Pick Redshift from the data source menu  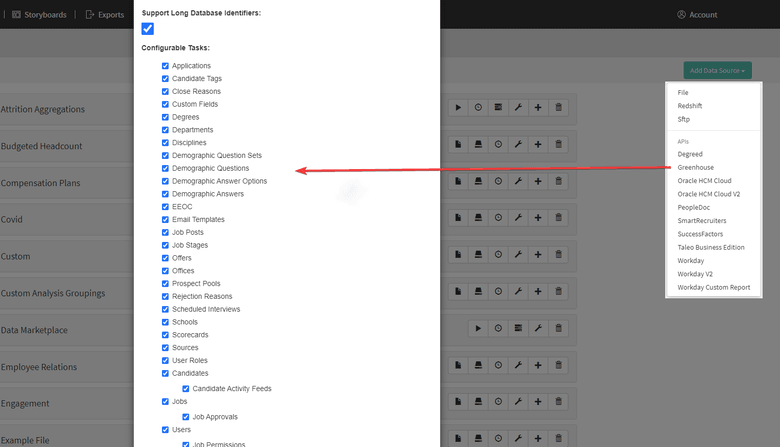[690, 105]
